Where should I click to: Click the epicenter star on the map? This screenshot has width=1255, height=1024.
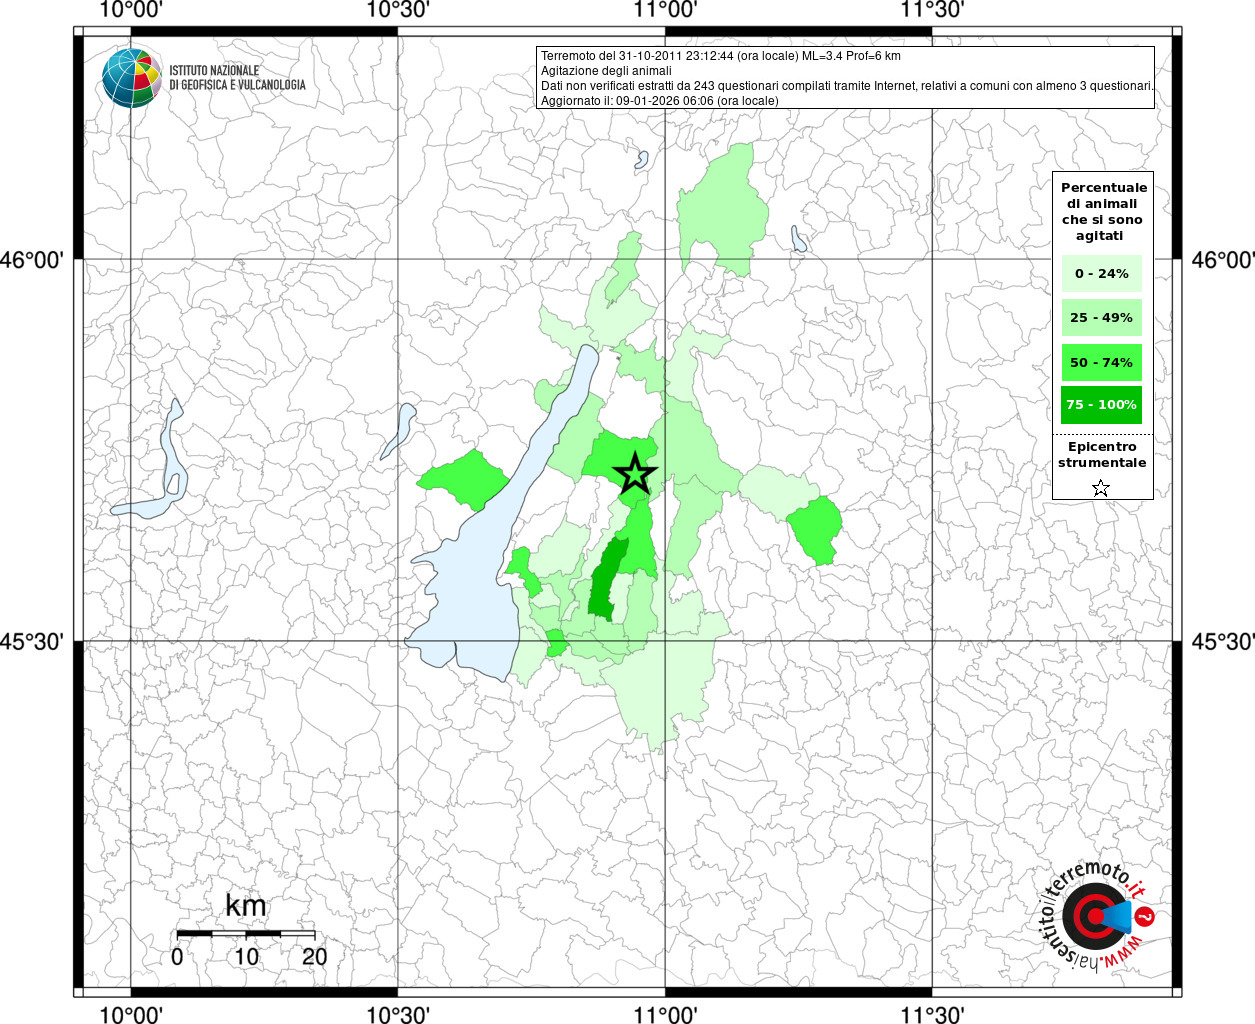[x=635, y=474]
